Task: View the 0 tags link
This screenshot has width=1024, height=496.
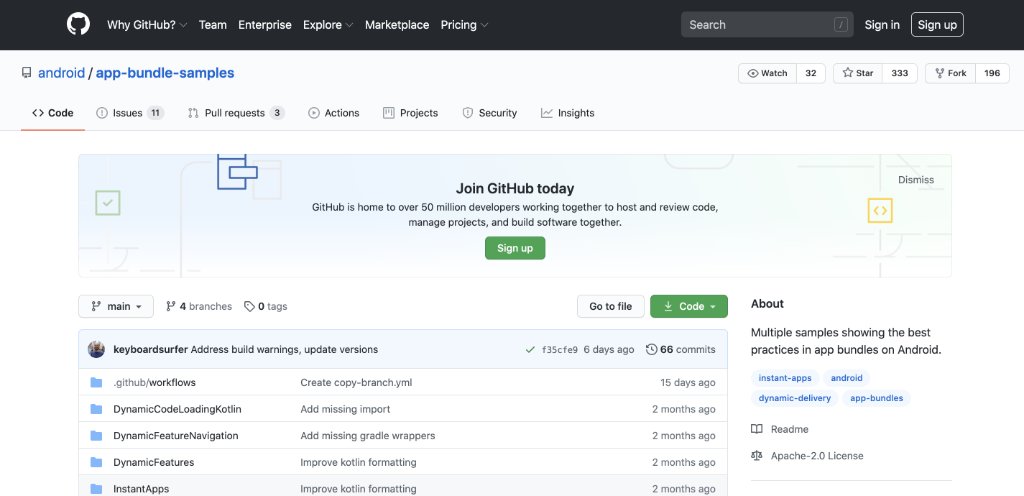Action: 265,306
